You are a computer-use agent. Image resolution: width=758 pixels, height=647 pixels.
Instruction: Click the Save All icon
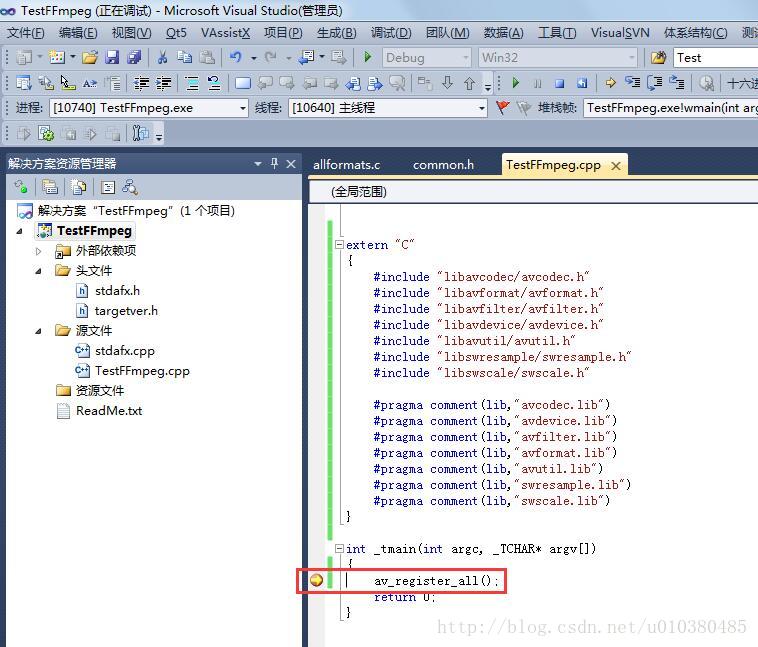pos(134,58)
